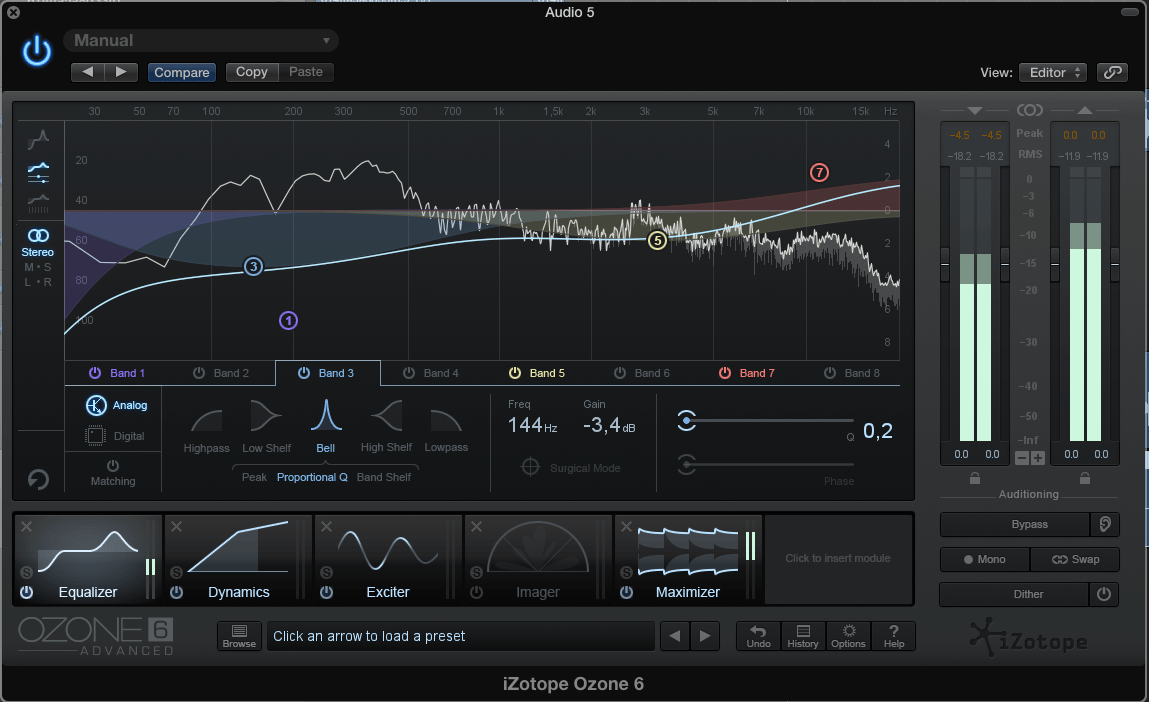Toggle the Exciter module power

(x=327, y=592)
